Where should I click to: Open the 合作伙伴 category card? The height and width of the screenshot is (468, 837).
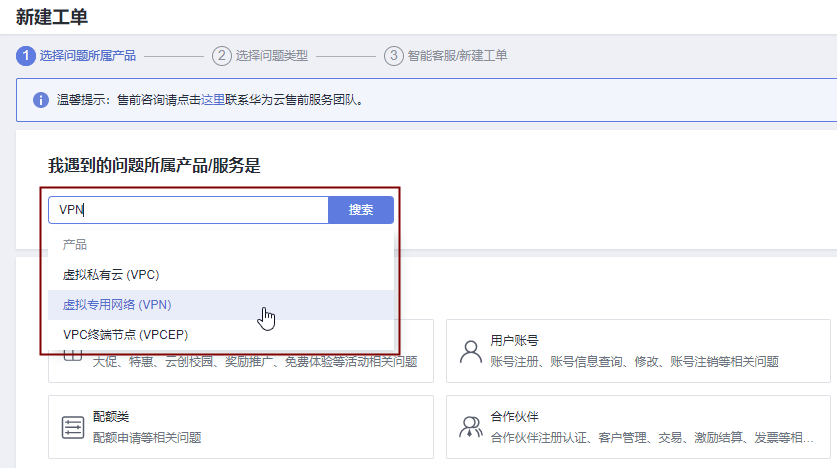(x=638, y=427)
